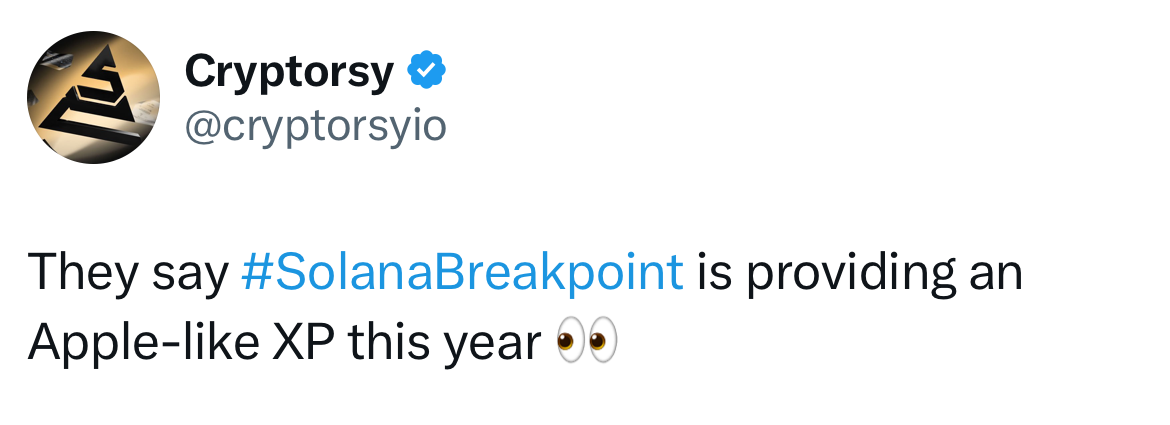1170x425 pixels.
Task: Open the #SolanaBreakpoint hashtag
Action: coord(462,273)
